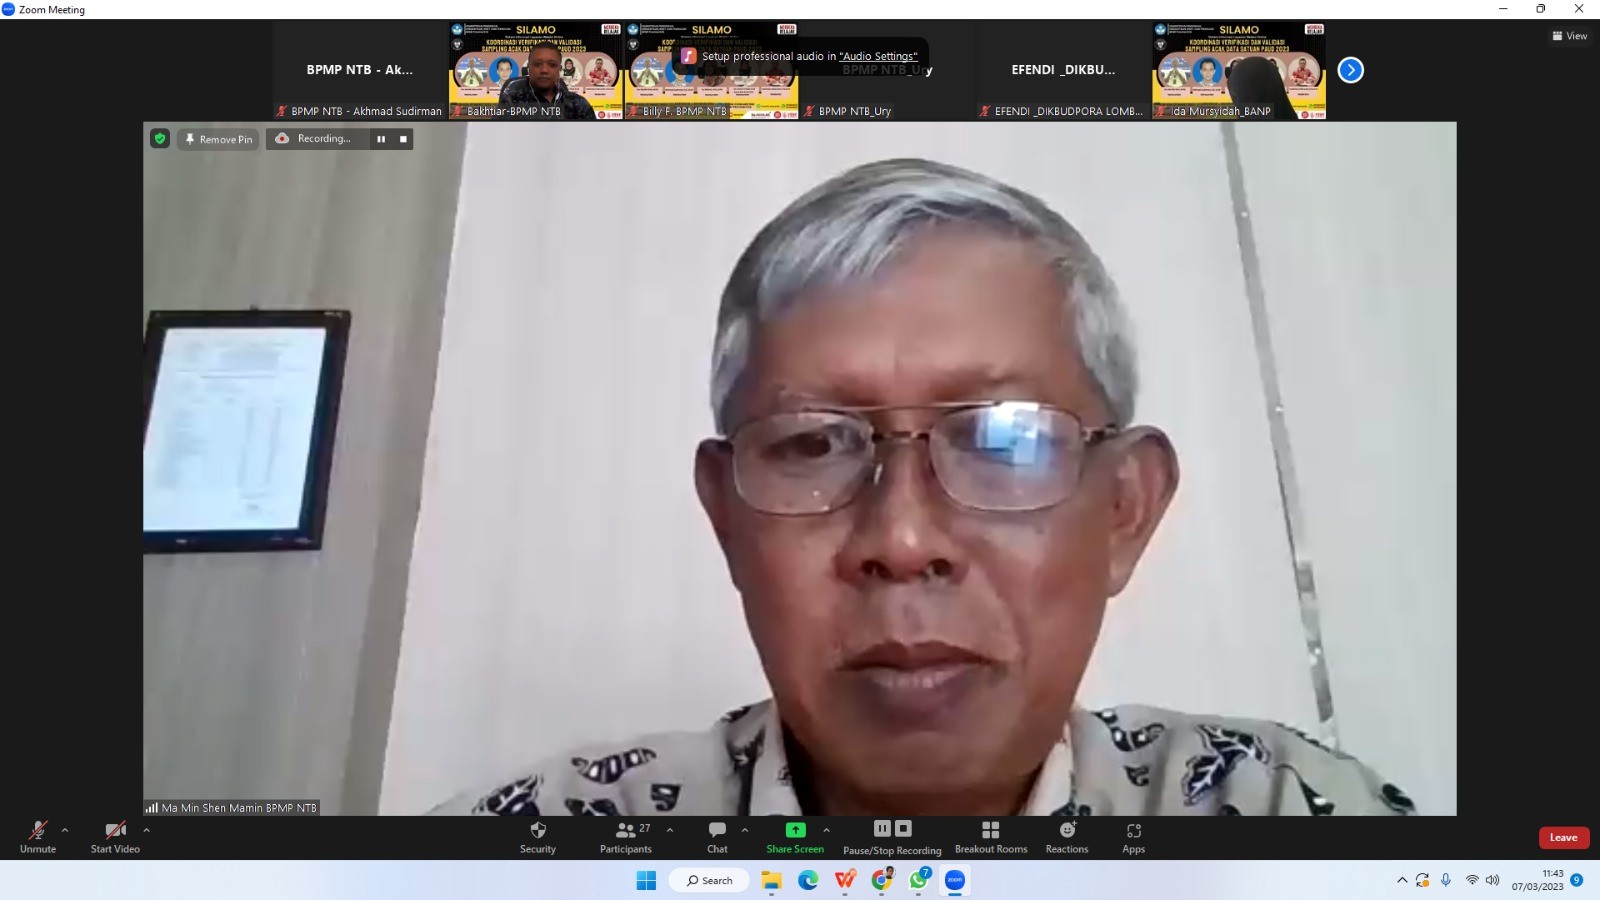Leave the meeting

(1563, 838)
